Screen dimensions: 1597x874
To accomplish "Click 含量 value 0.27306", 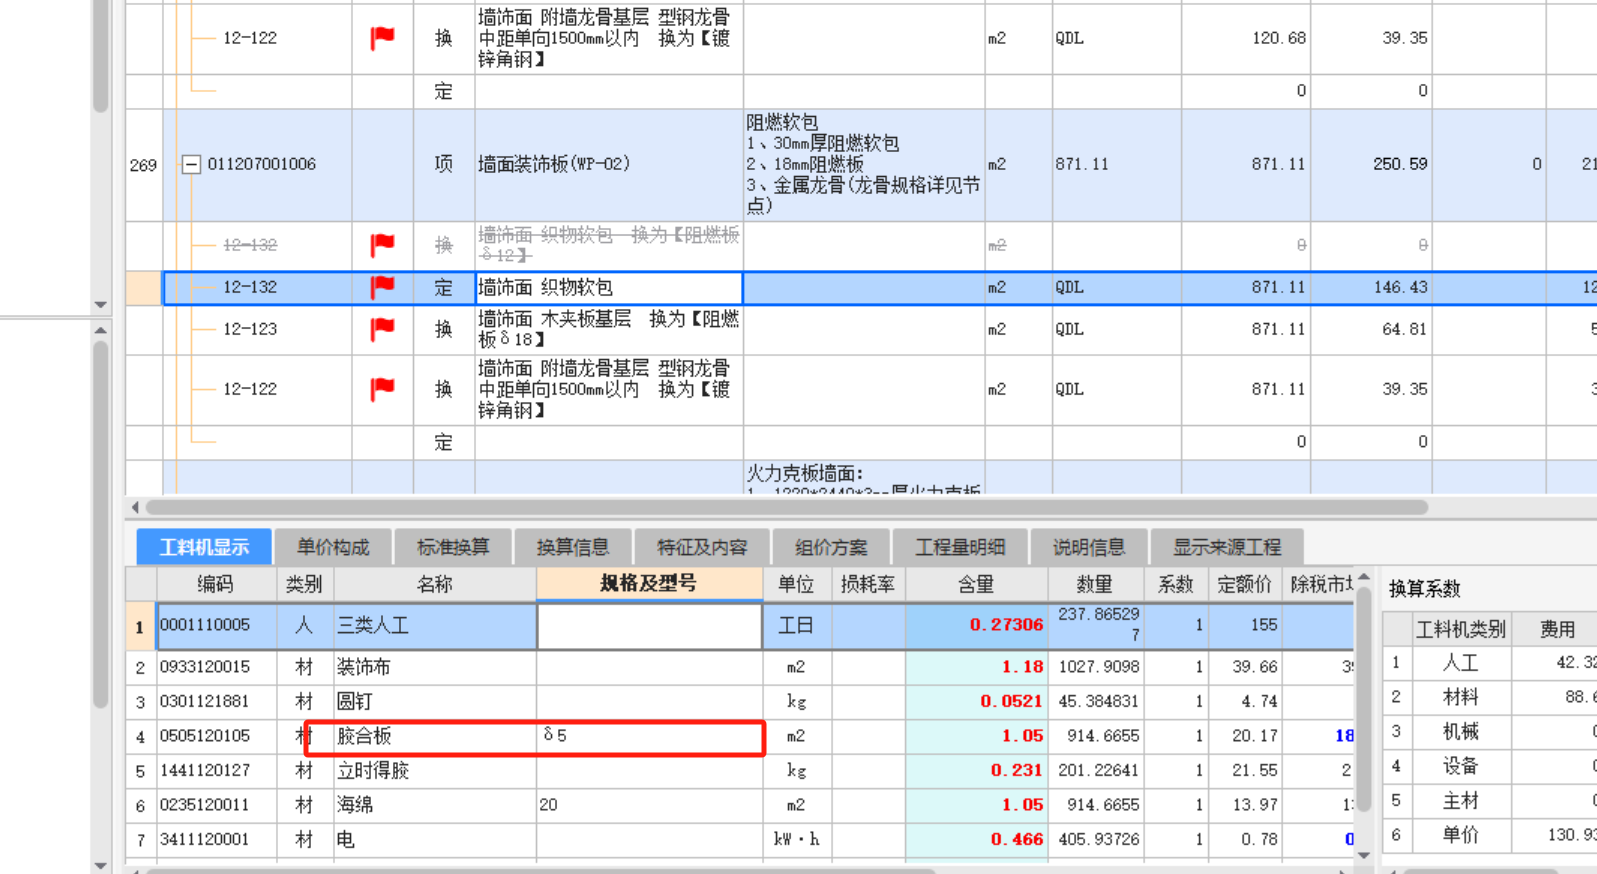I will (x=1006, y=625).
